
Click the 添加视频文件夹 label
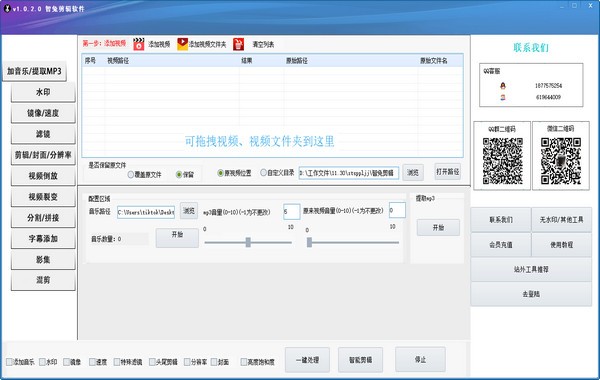(208, 44)
